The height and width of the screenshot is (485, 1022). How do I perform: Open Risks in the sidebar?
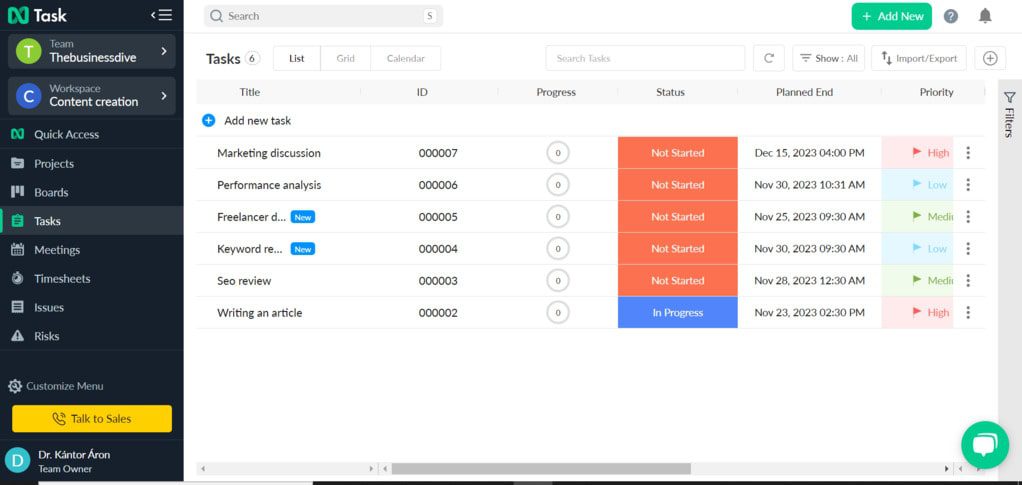(92, 336)
